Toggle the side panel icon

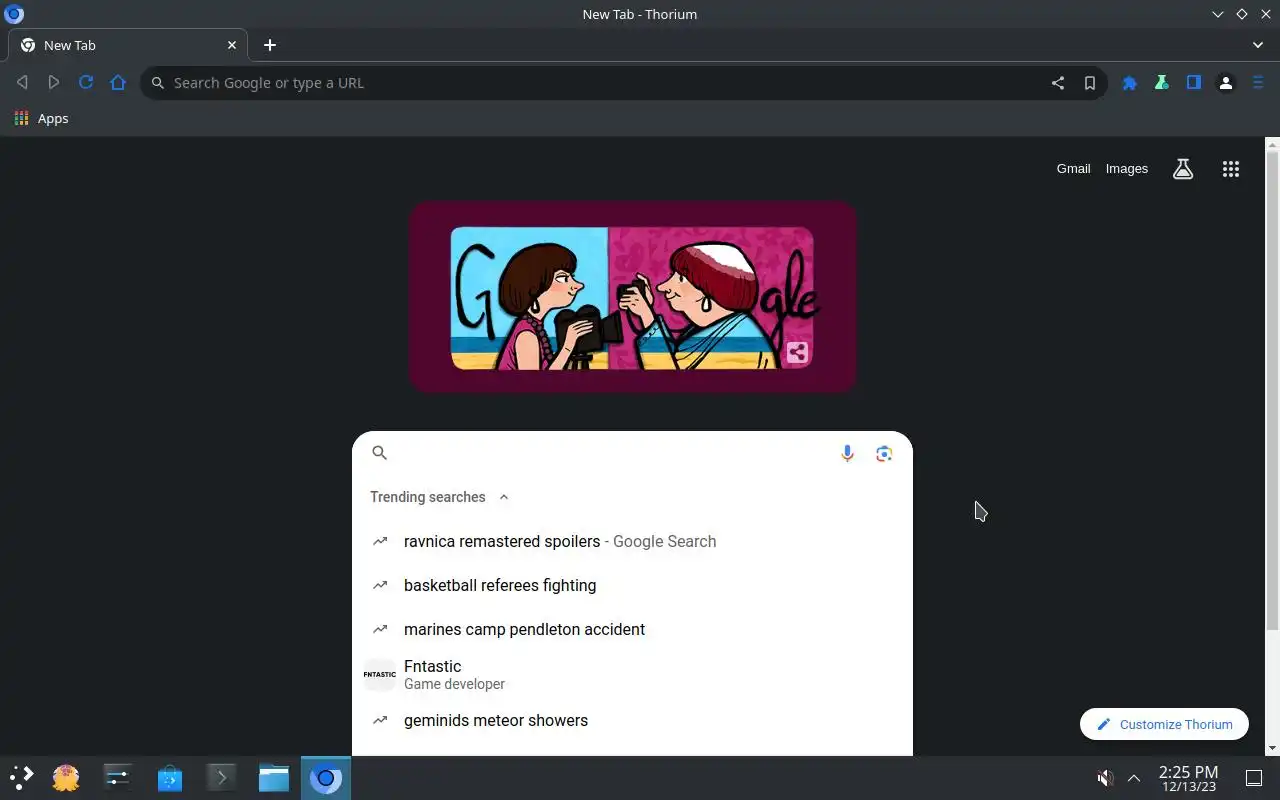tap(1194, 83)
